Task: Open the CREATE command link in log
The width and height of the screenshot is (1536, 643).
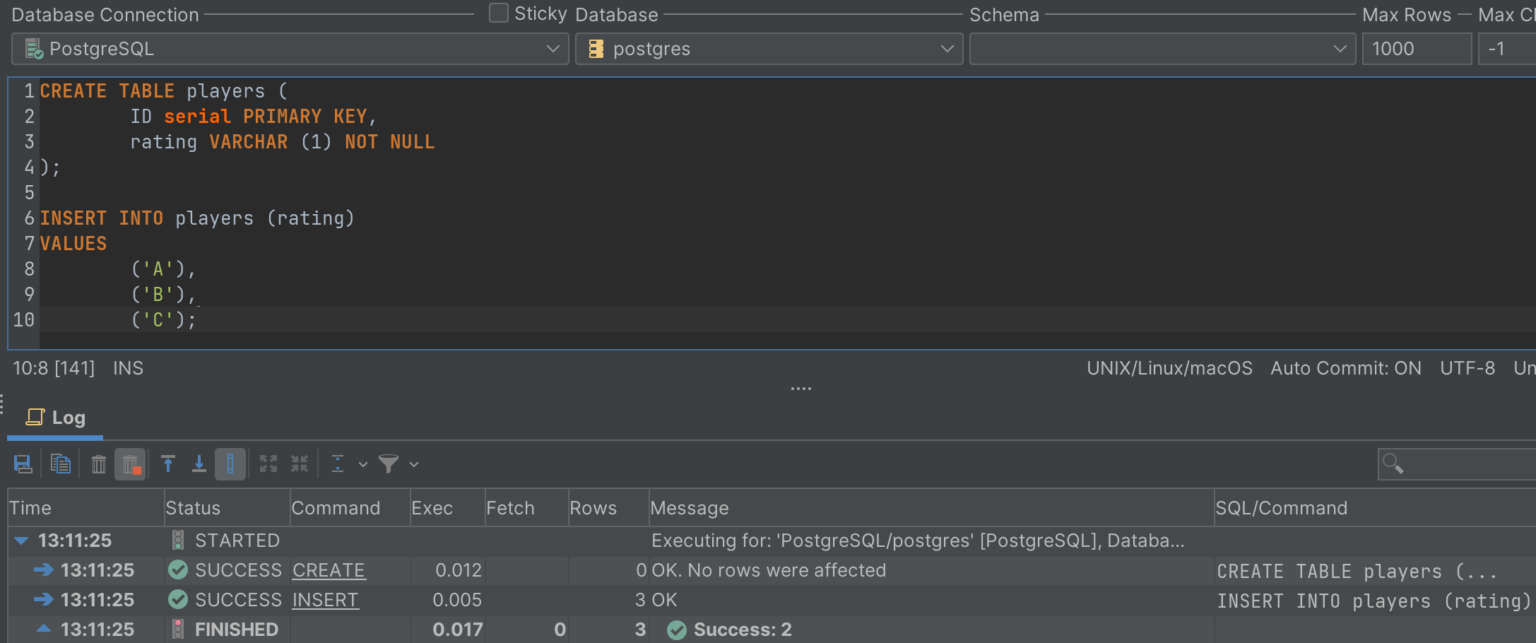Action: click(x=329, y=570)
